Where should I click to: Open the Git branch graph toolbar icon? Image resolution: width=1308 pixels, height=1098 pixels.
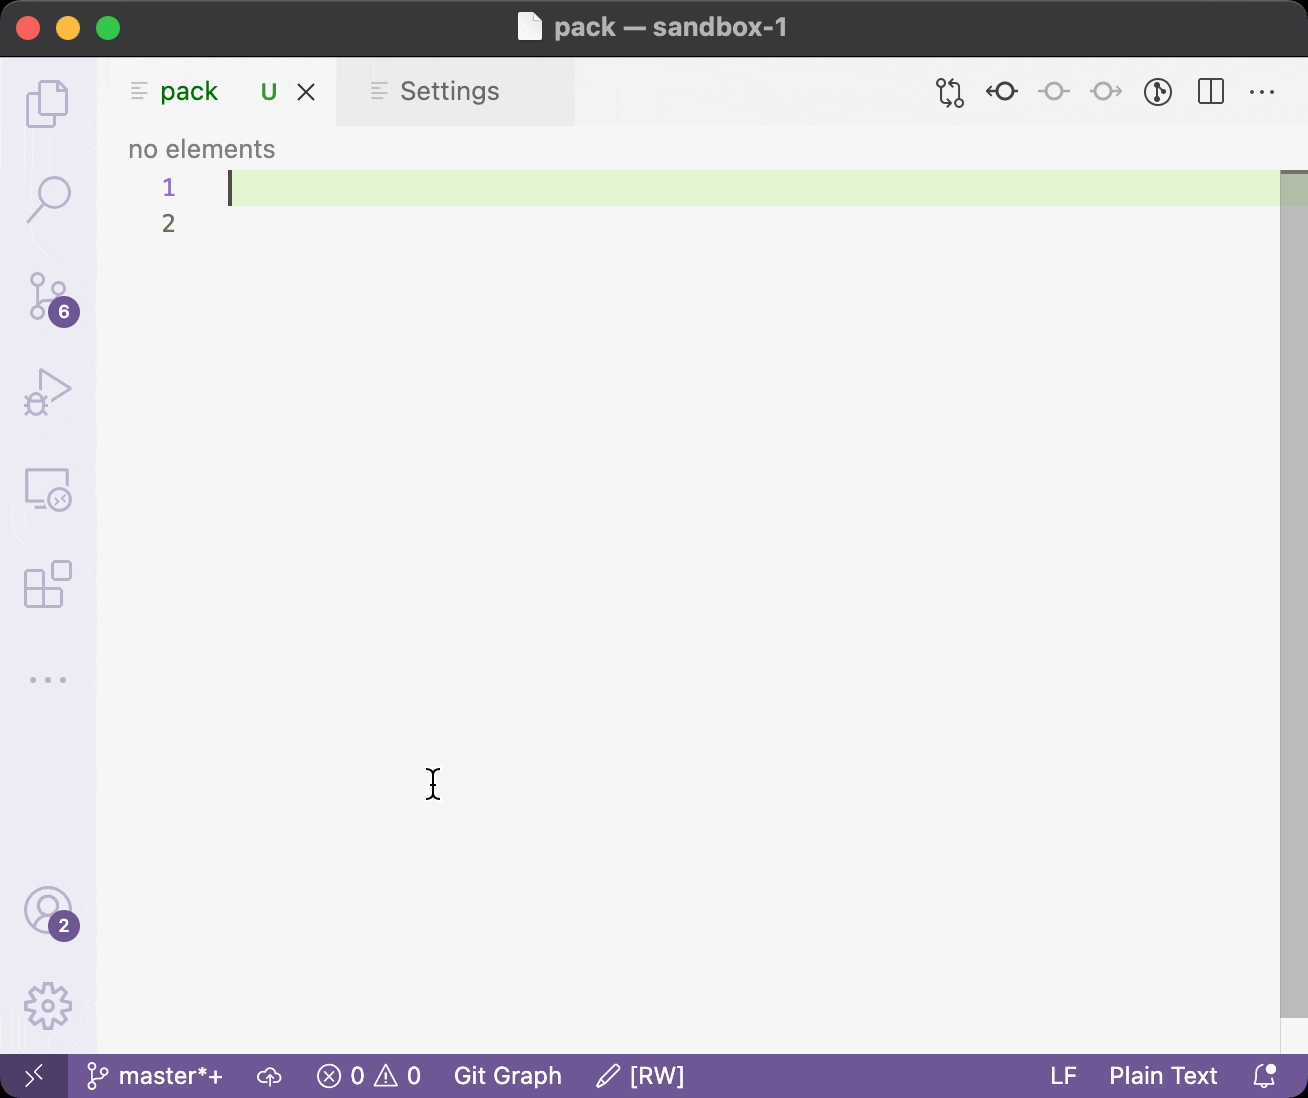tap(1157, 92)
